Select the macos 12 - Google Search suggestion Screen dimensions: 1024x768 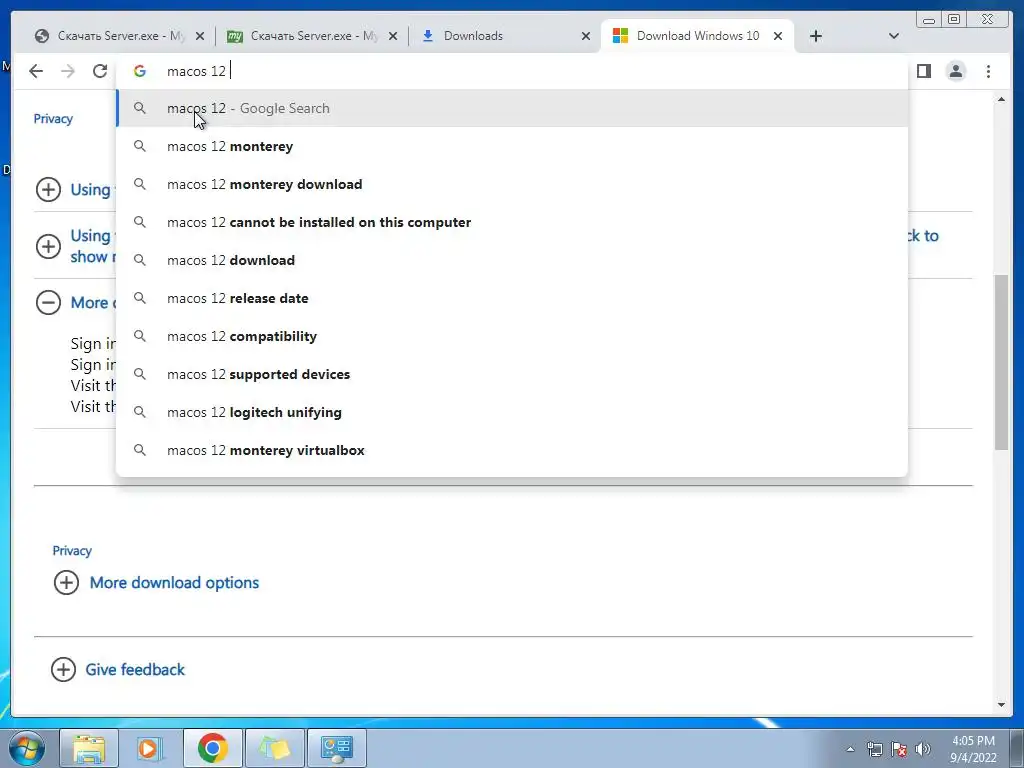click(511, 108)
